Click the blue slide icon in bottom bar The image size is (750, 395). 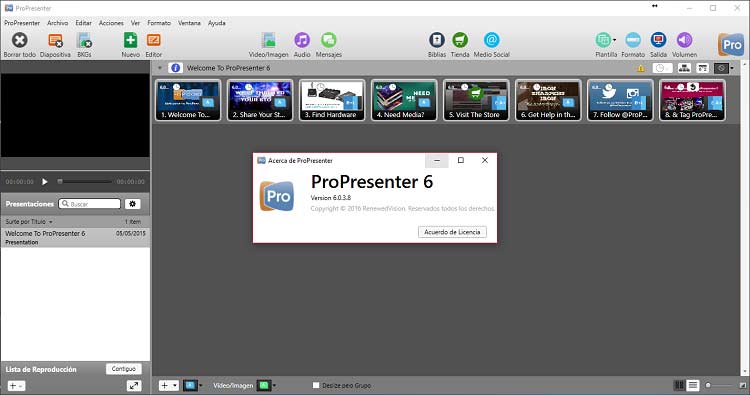click(190, 385)
